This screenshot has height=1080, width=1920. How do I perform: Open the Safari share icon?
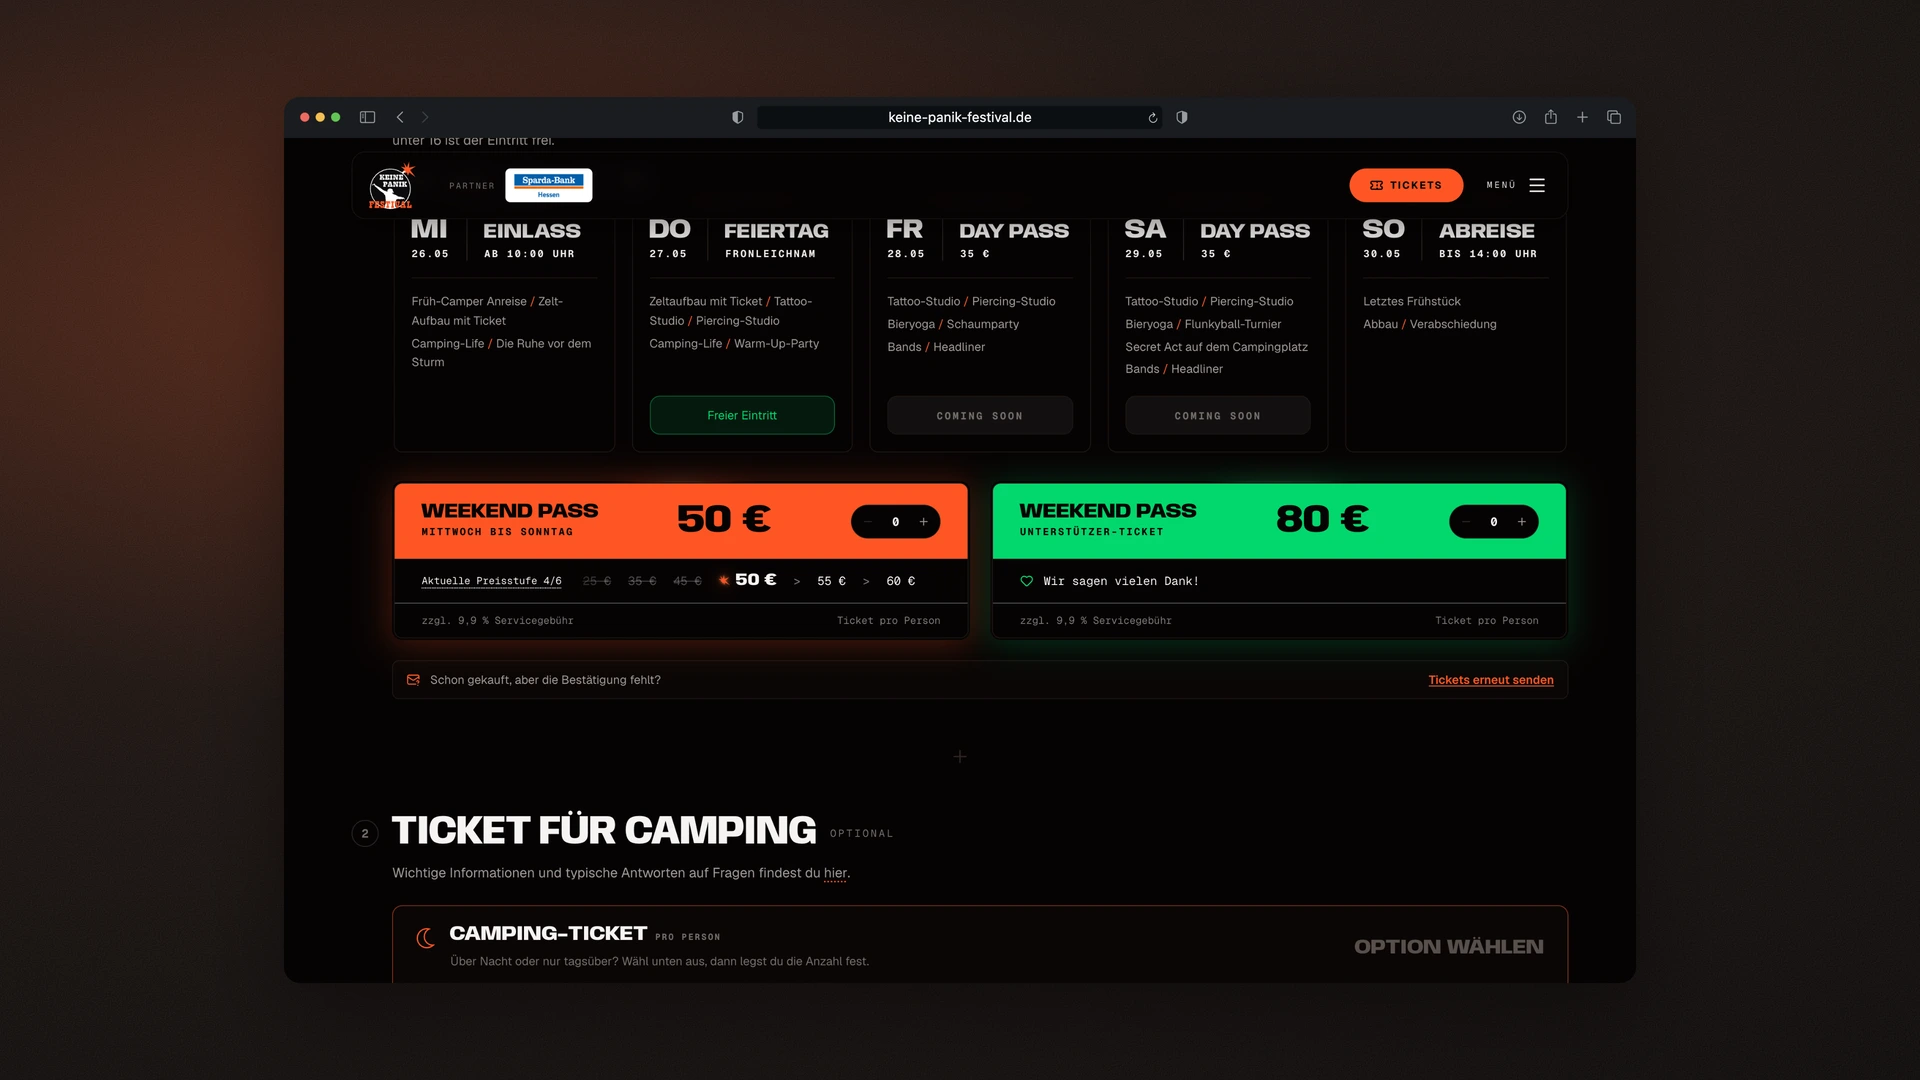tap(1551, 117)
